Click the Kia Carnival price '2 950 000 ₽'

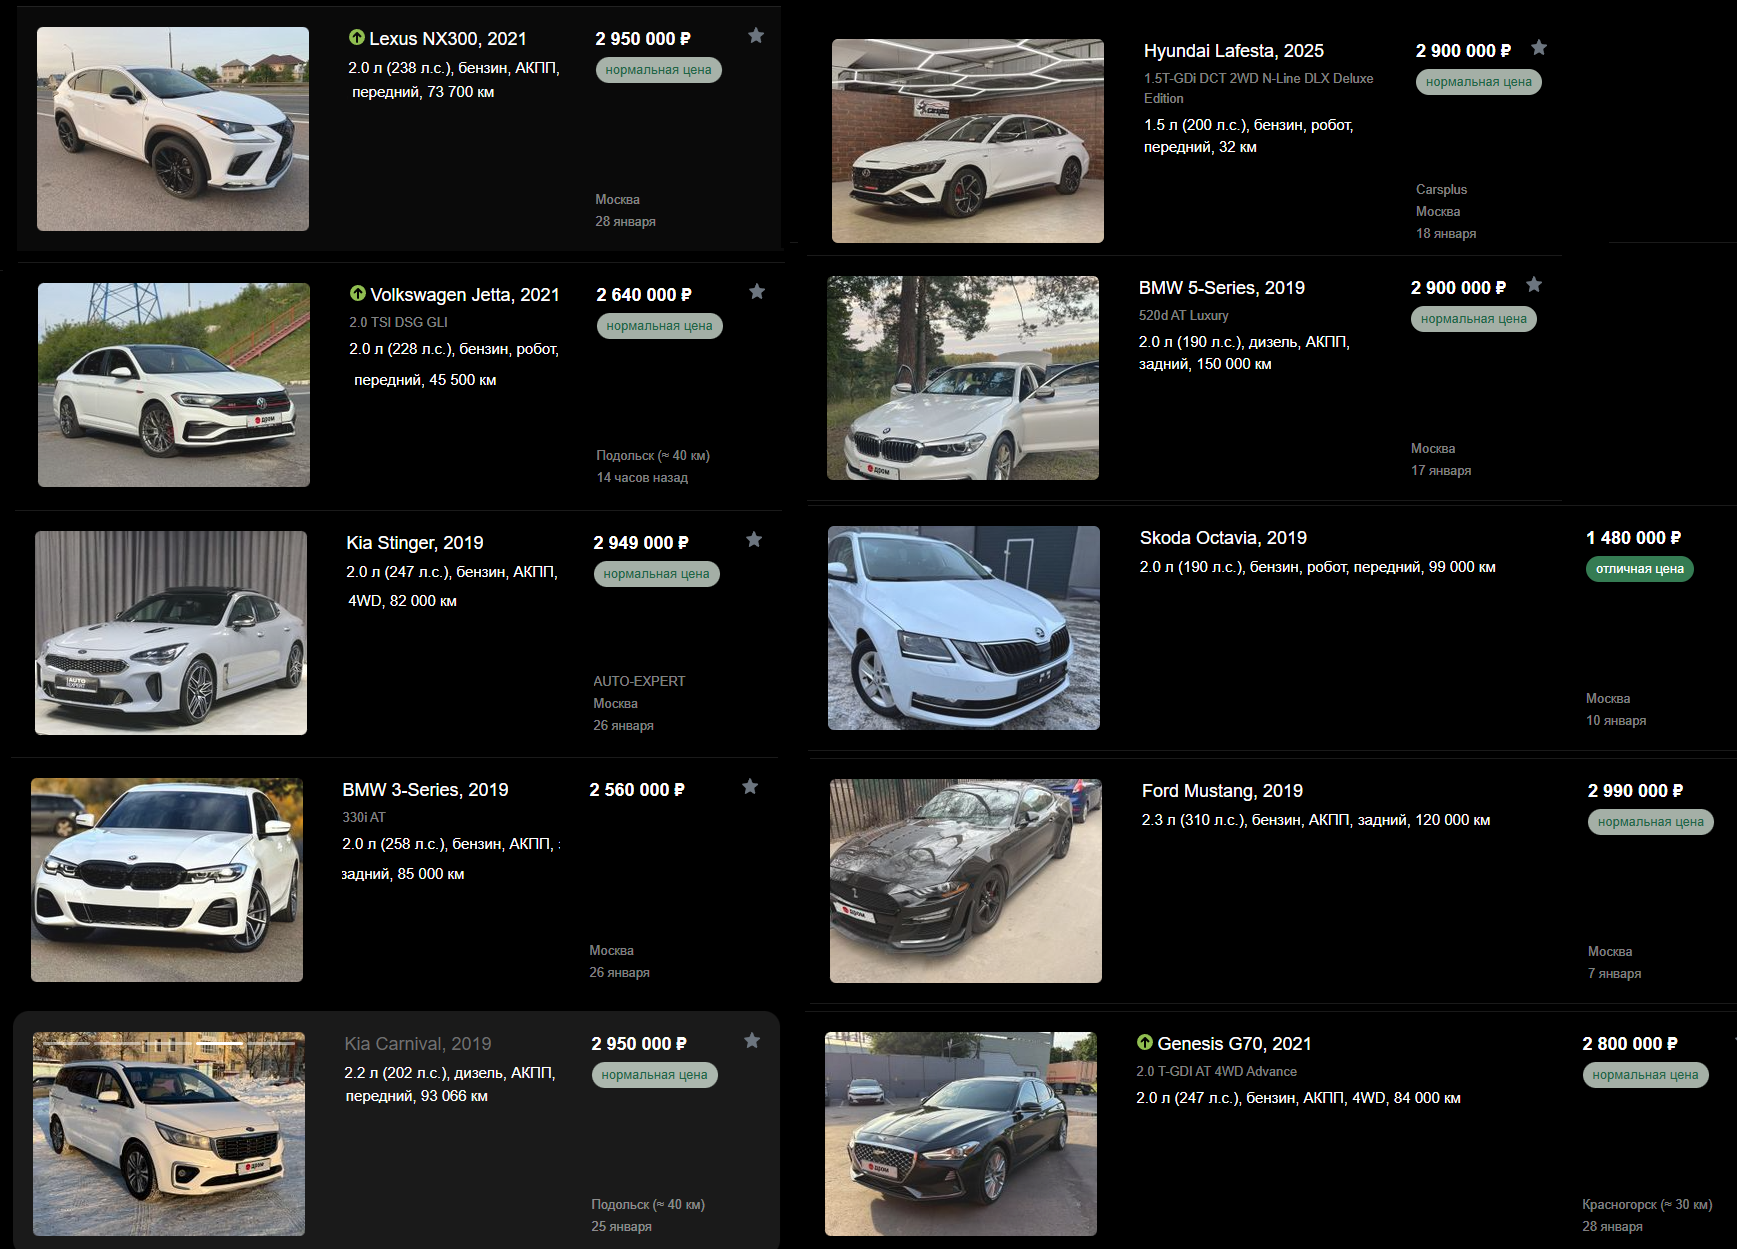pos(639,1044)
